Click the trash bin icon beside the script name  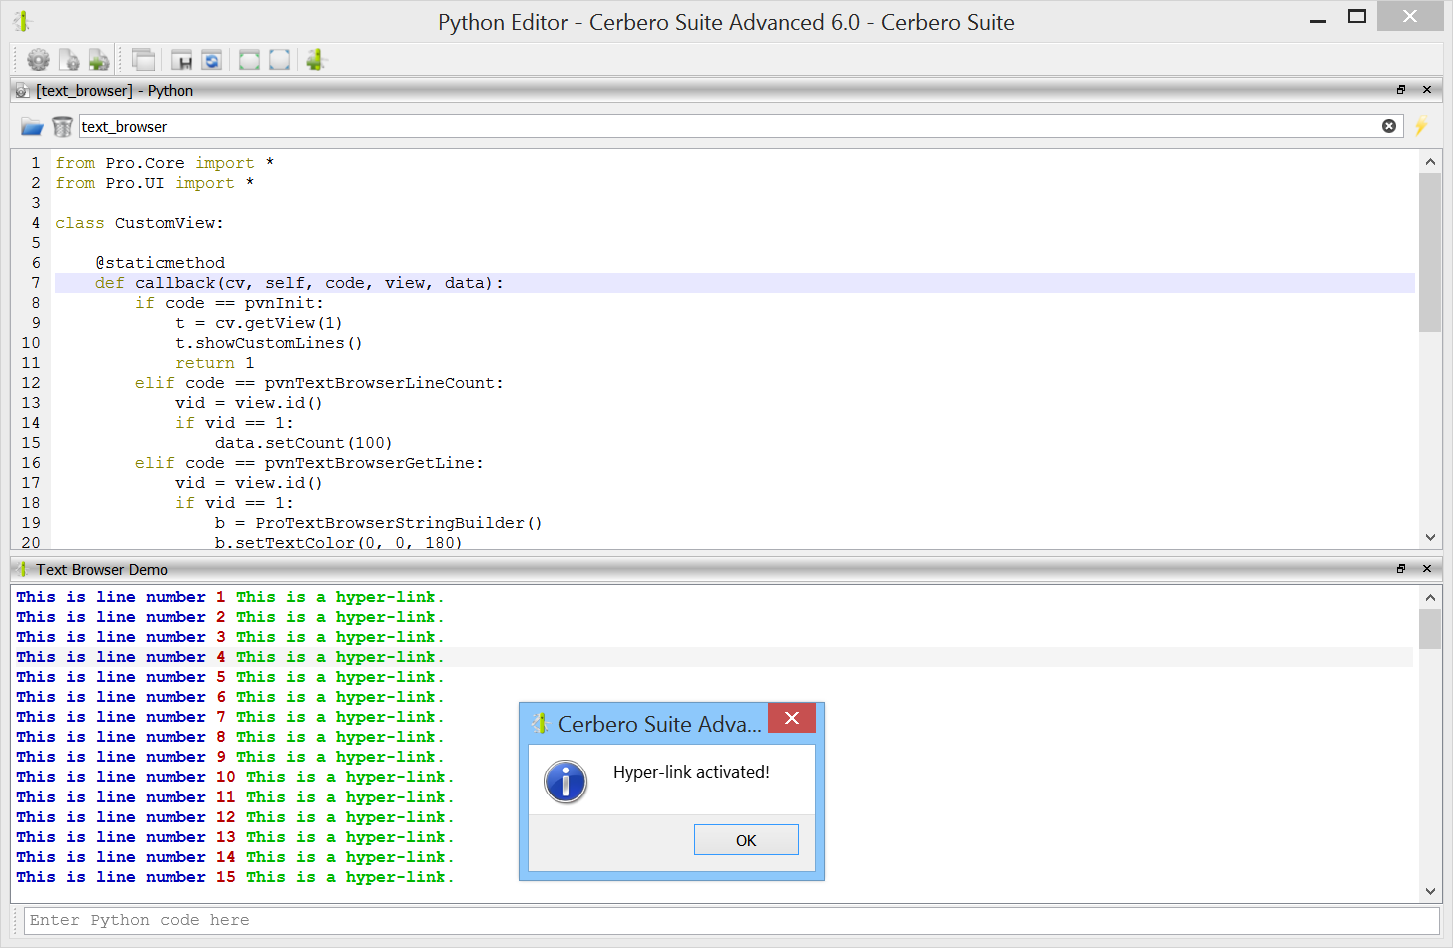click(62, 126)
